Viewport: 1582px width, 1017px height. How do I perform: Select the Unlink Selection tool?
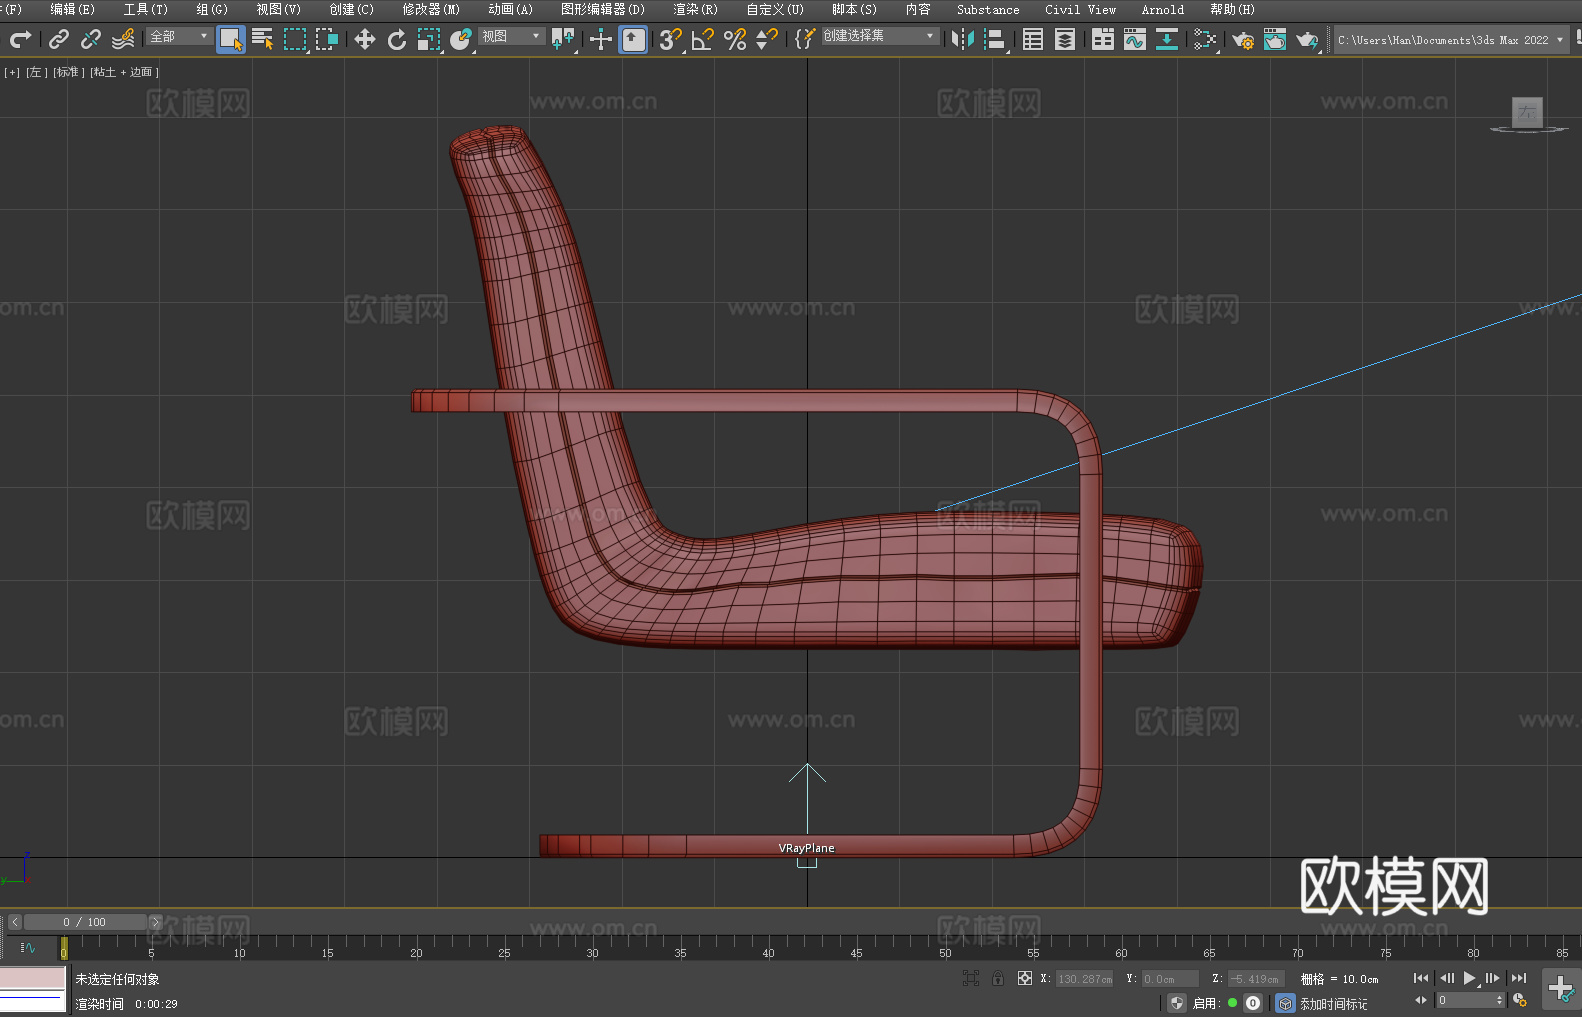pos(91,39)
